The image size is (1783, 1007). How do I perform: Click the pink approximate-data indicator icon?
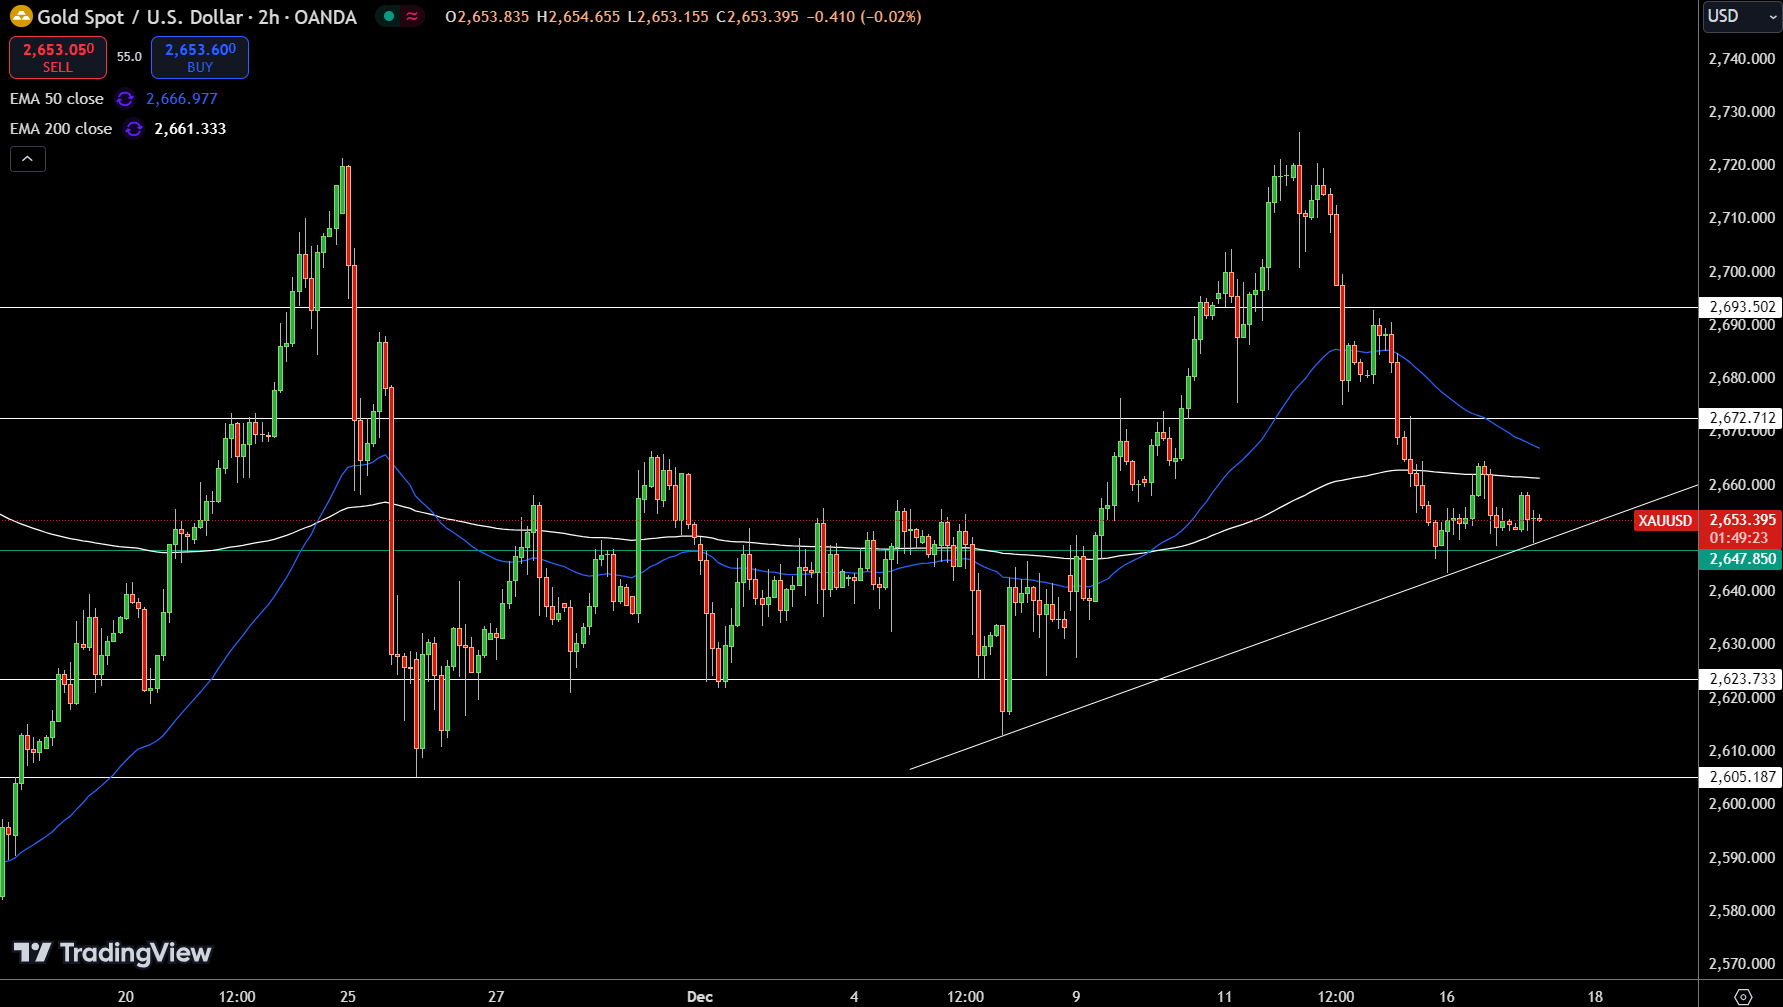(412, 16)
